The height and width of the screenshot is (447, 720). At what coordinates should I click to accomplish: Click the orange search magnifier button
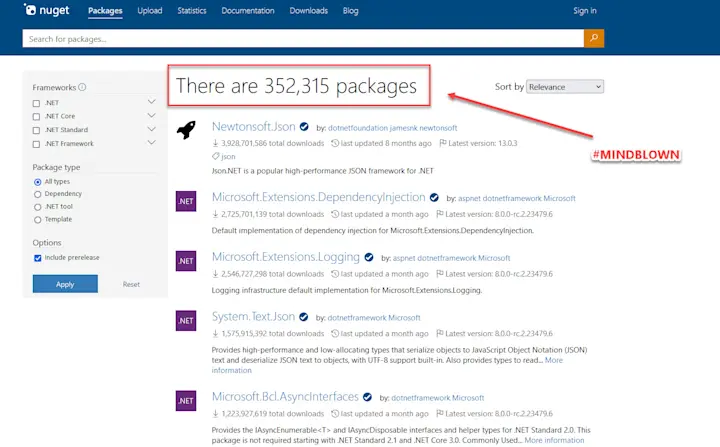[594, 38]
